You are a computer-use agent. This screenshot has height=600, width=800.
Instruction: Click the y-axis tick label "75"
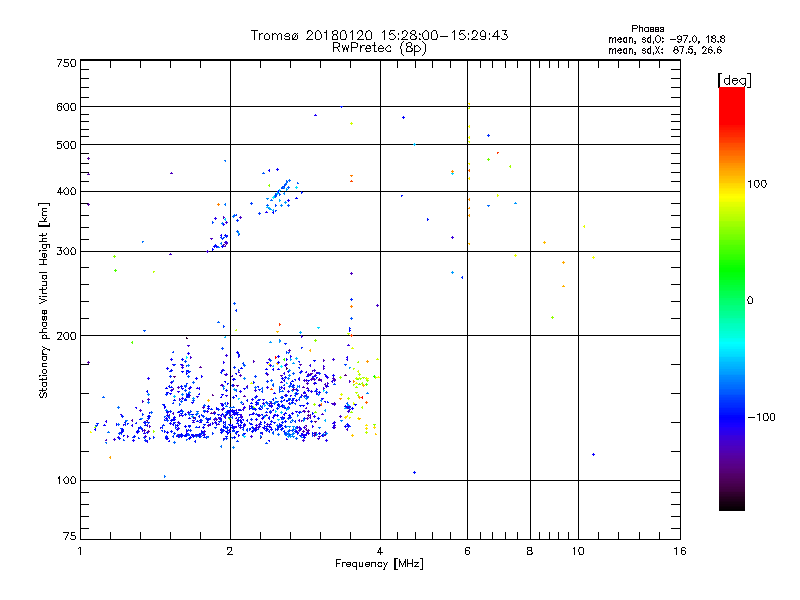coord(70,536)
